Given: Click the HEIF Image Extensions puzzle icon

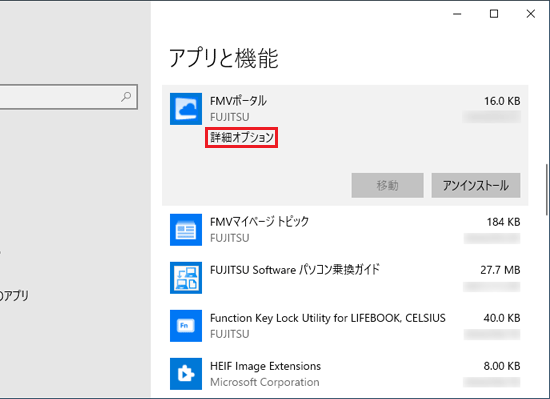Looking at the screenshot, I should tap(186, 374).
